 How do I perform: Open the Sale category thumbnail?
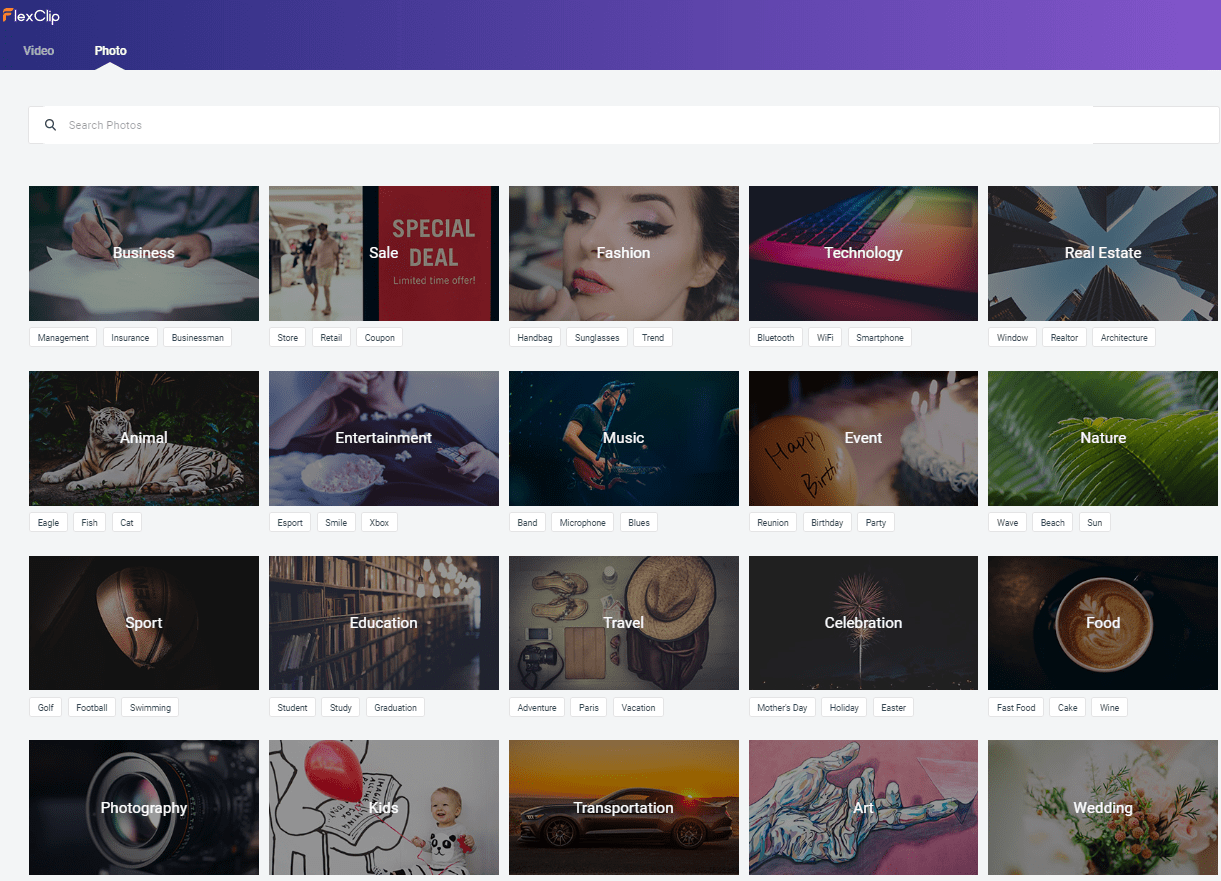[x=384, y=253]
